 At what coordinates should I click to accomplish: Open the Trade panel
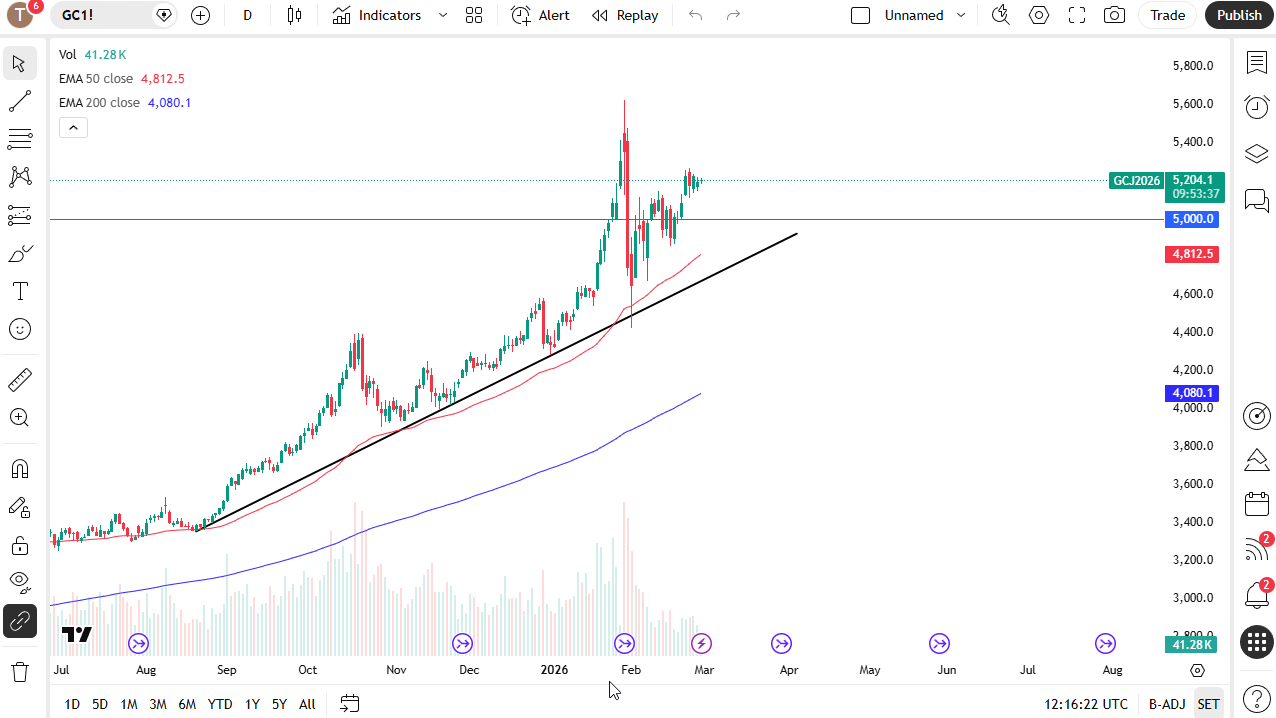[x=1167, y=15]
